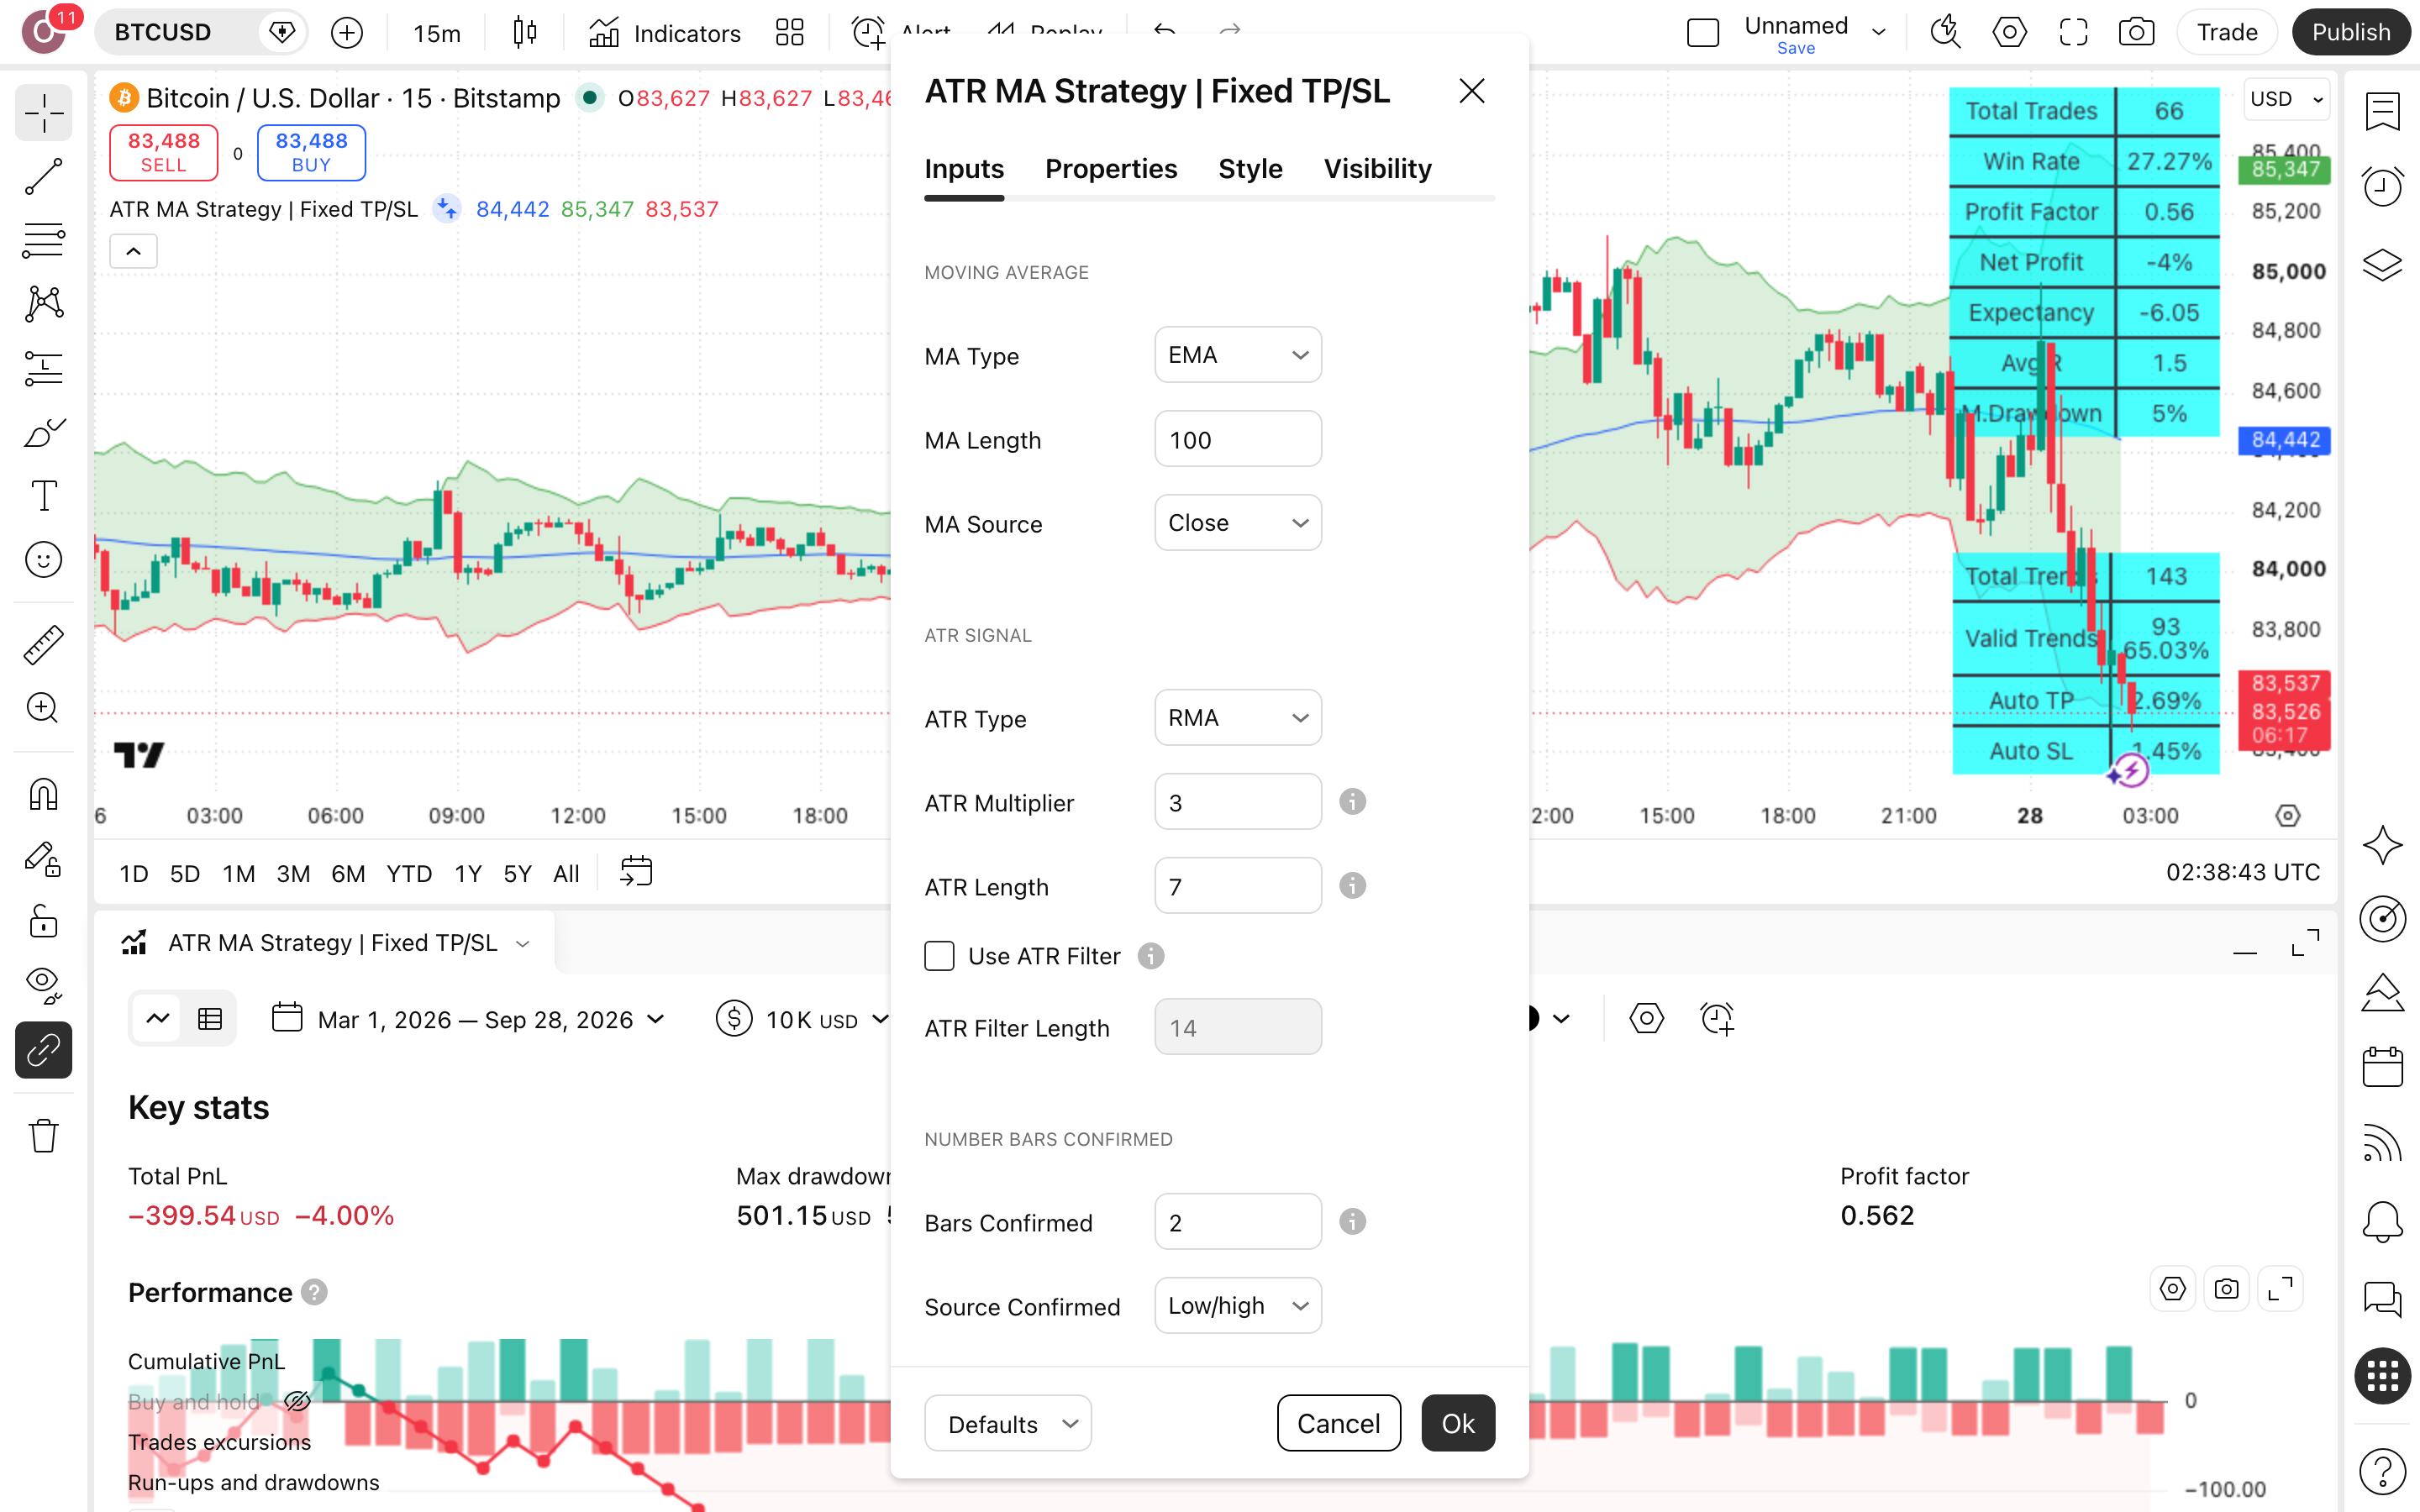
Task: Open the watchlist panel in right sidebar
Action: [x=2382, y=111]
